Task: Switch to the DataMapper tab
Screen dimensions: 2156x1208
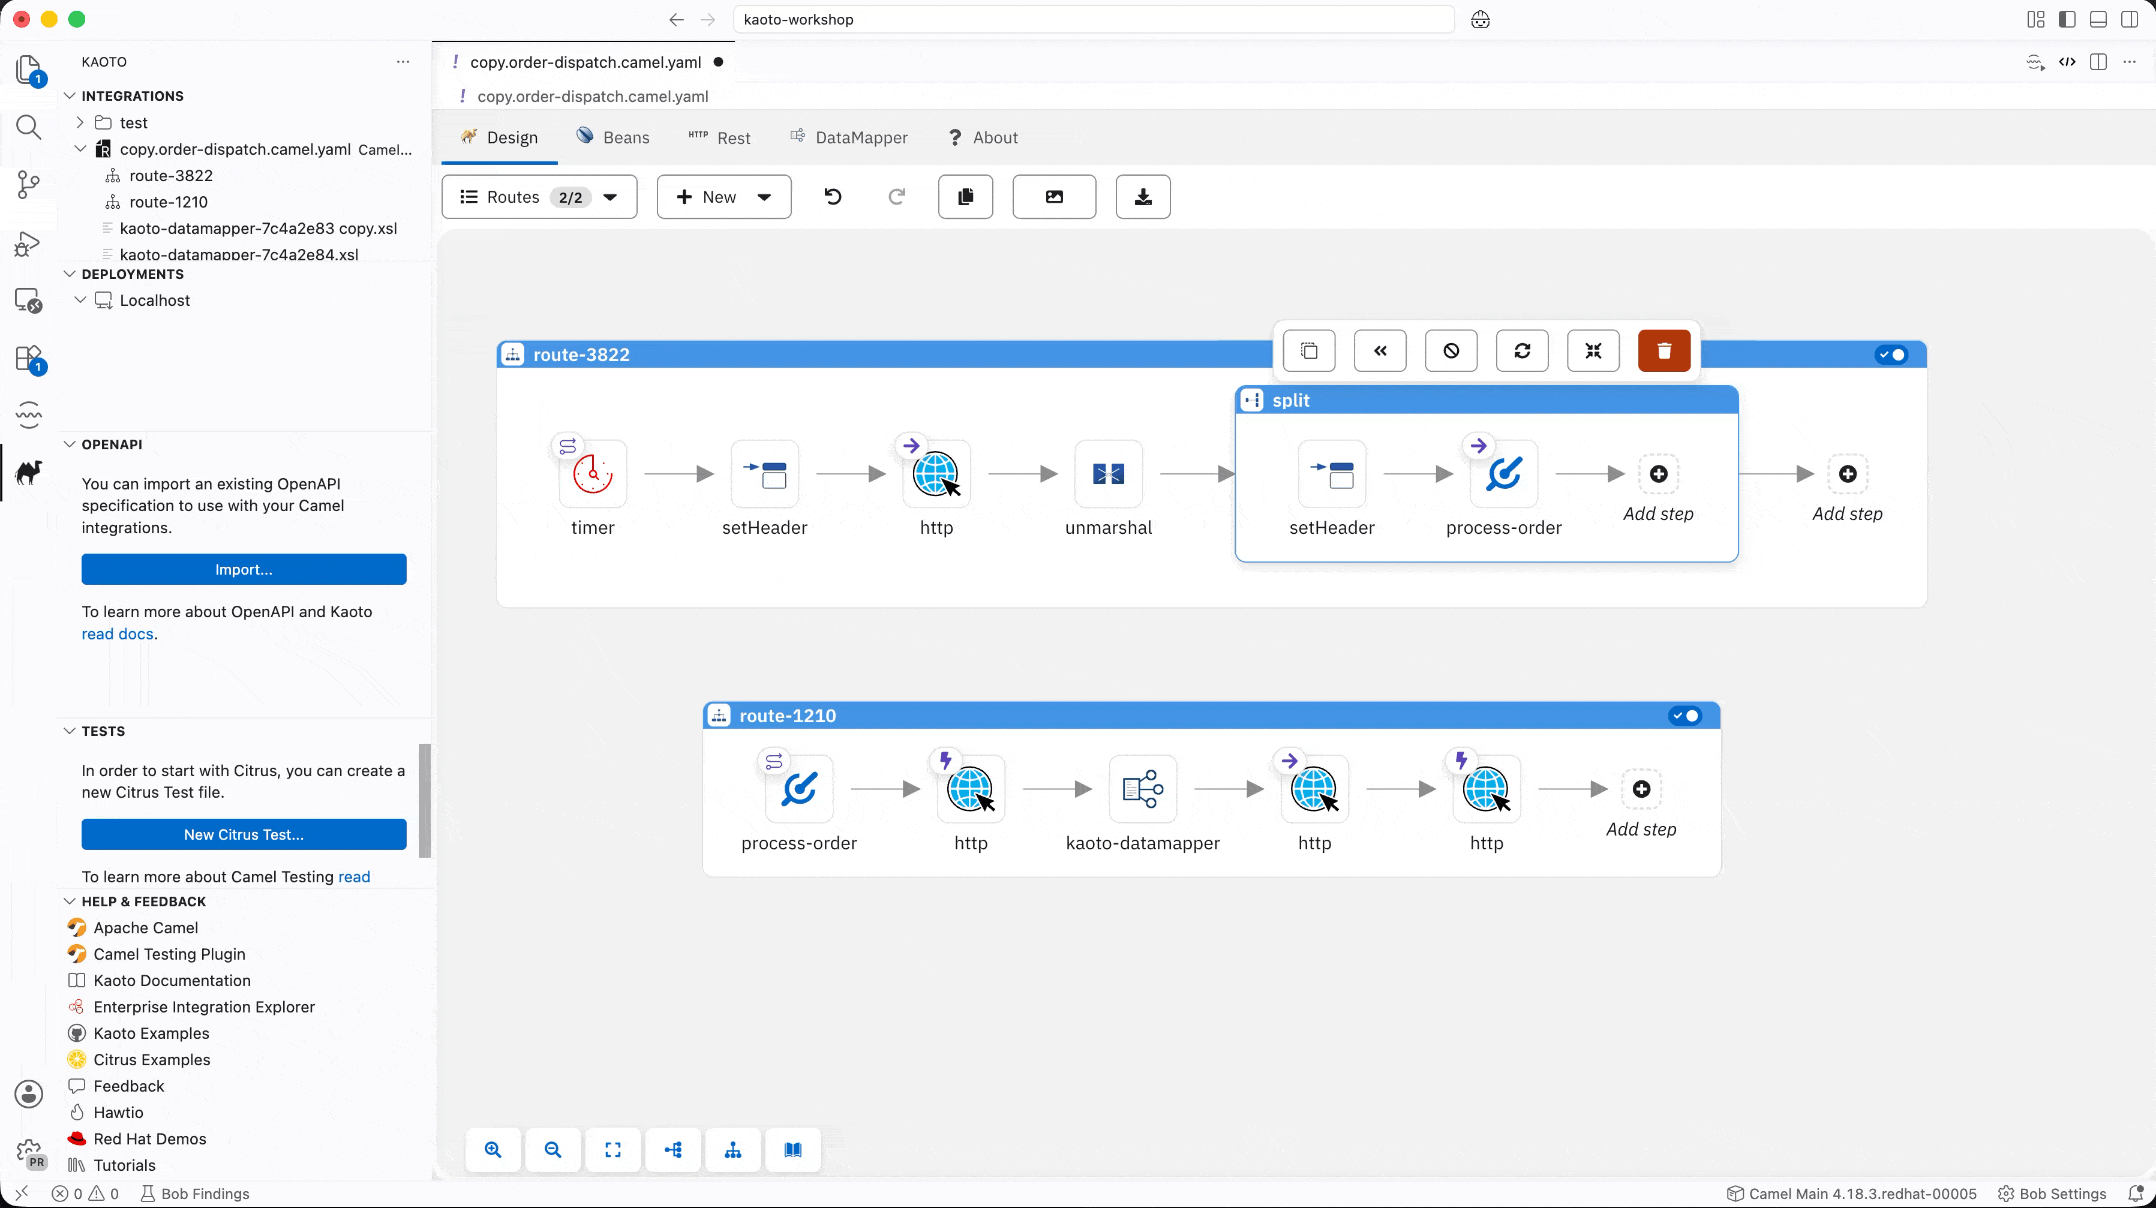Action: pyautogui.click(x=849, y=138)
